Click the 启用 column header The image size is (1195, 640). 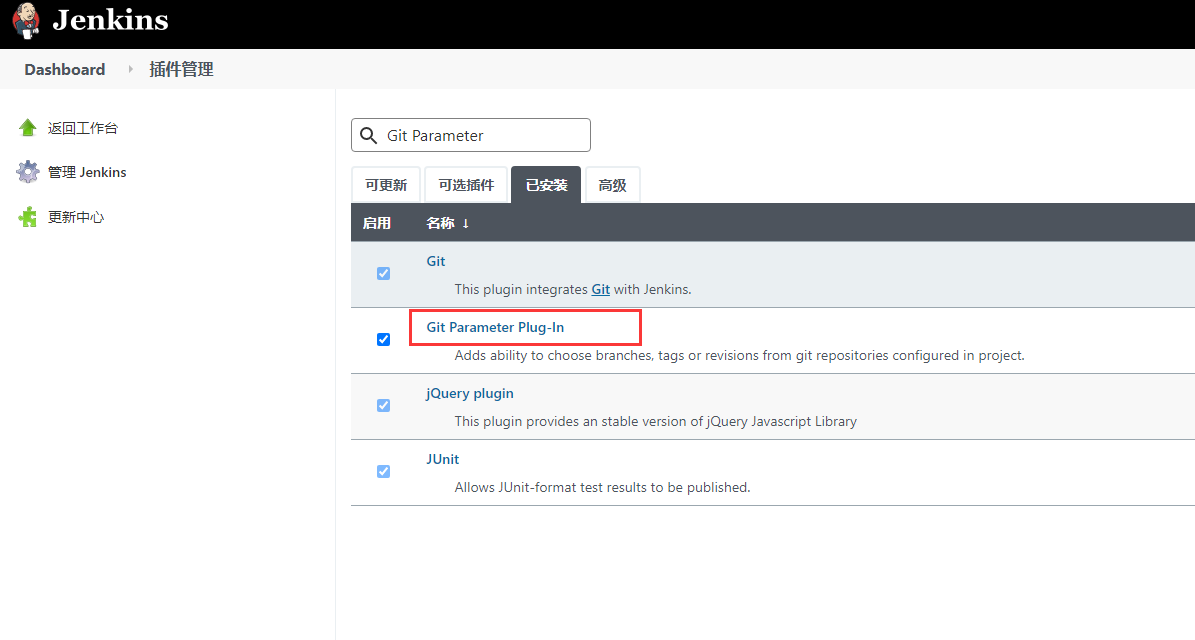(x=376, y=223)
